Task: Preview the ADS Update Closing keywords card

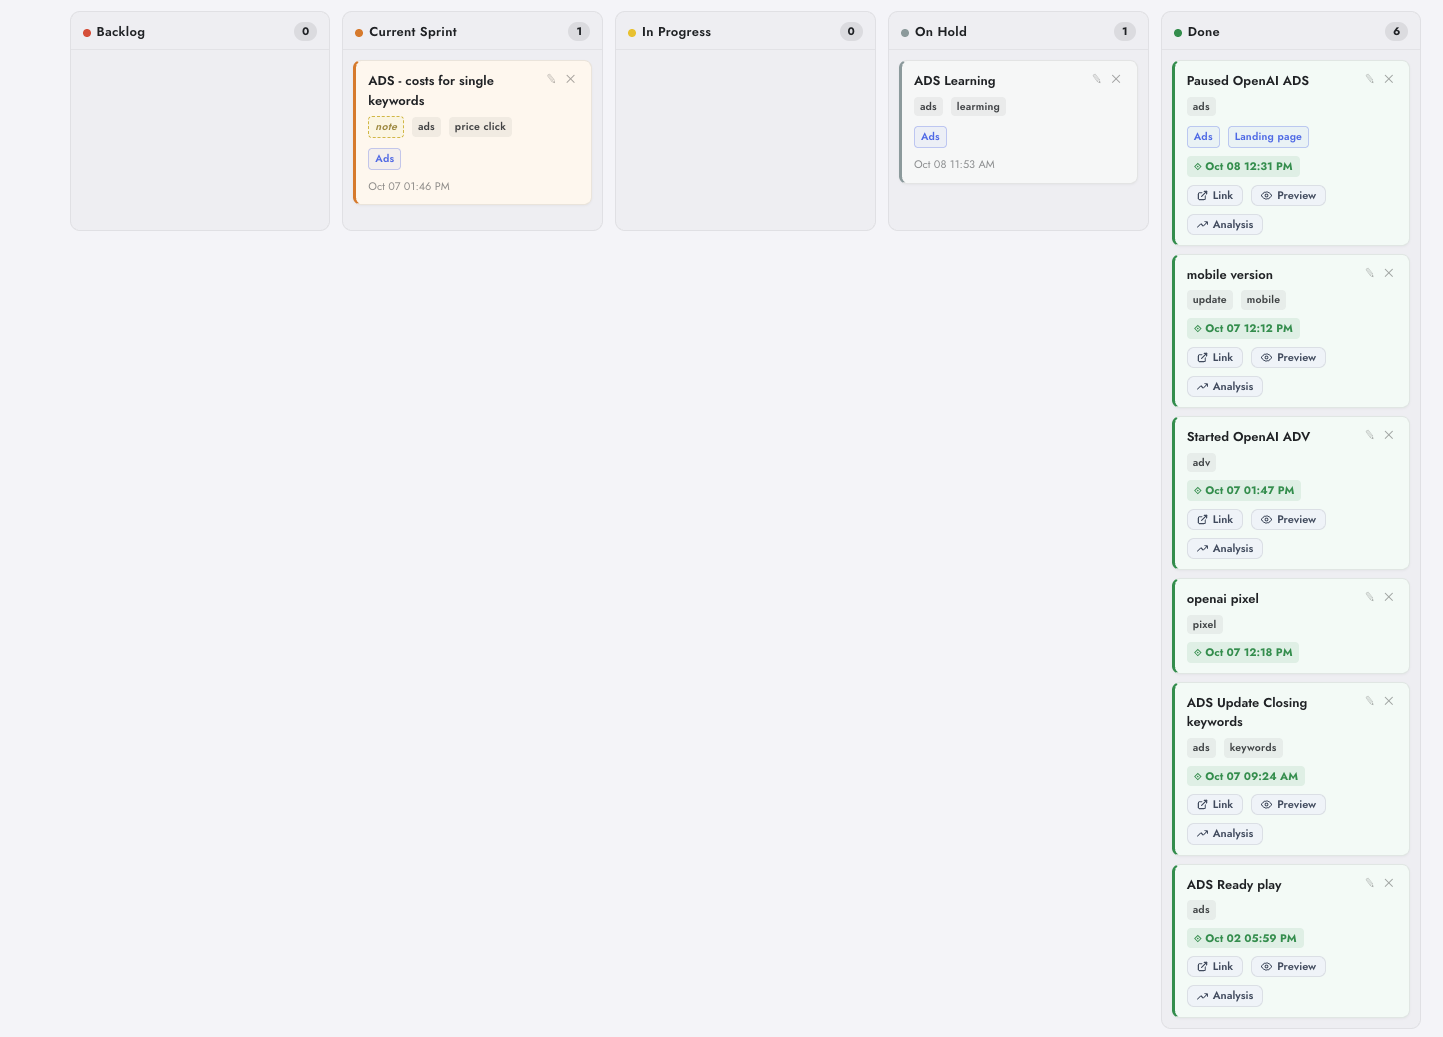Action: tap(1288, 805)
